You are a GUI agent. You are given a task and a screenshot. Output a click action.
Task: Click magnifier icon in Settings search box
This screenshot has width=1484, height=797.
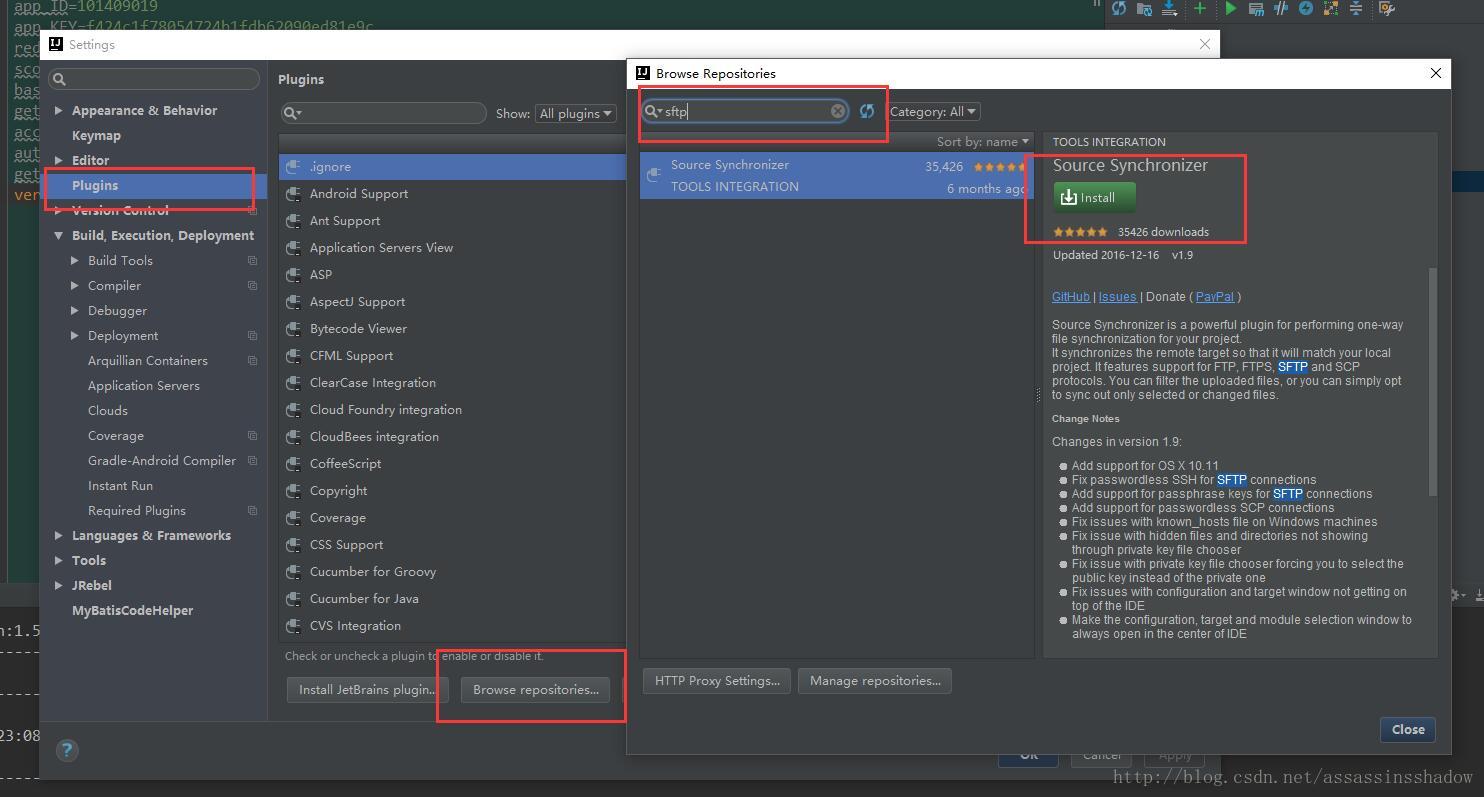[x=60, y=79]
